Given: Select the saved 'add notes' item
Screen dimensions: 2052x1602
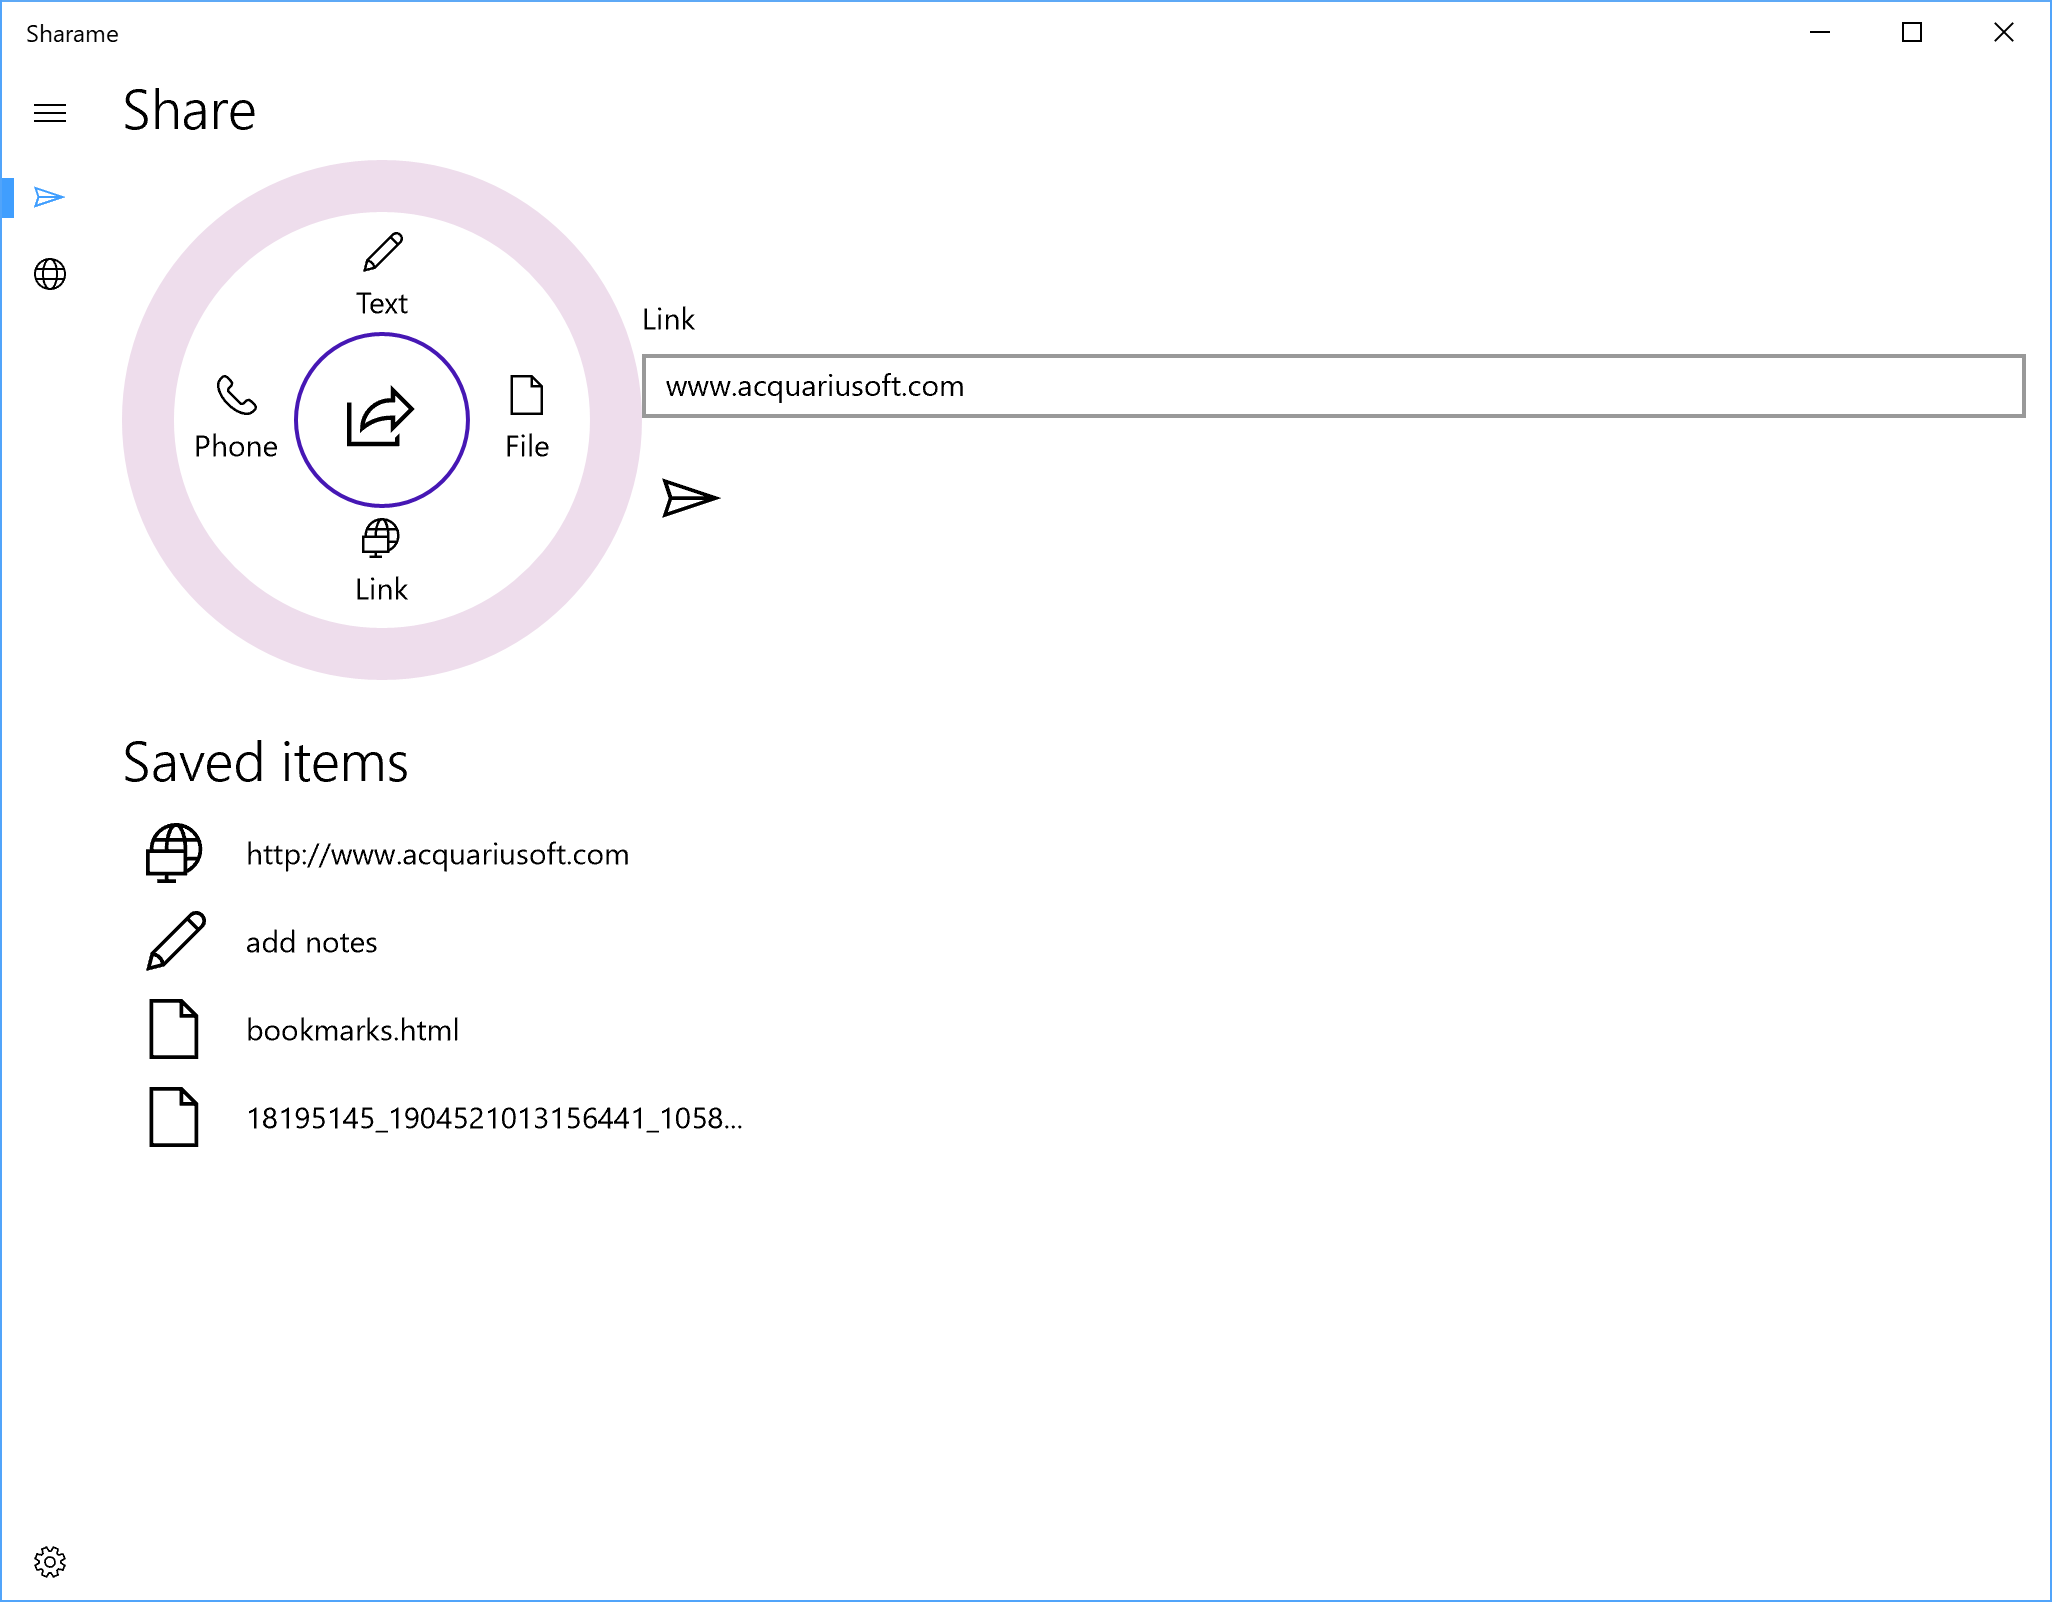Looking at the screenshot, I should (311, 943).
